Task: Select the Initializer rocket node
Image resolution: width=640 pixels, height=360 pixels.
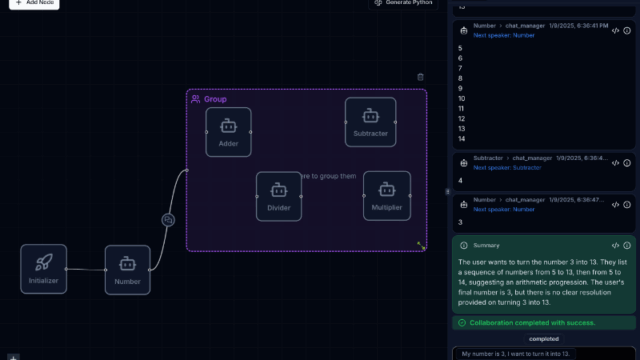Action: (x=44, y=269)
